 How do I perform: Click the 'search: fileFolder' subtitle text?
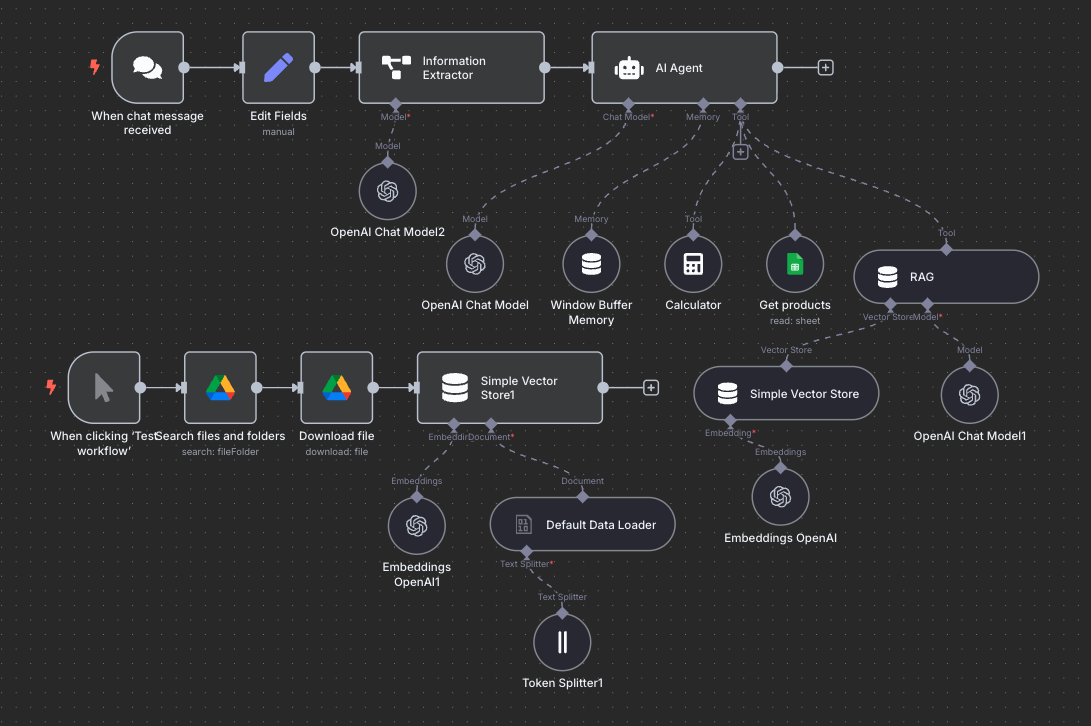click(x=221, y=452)
